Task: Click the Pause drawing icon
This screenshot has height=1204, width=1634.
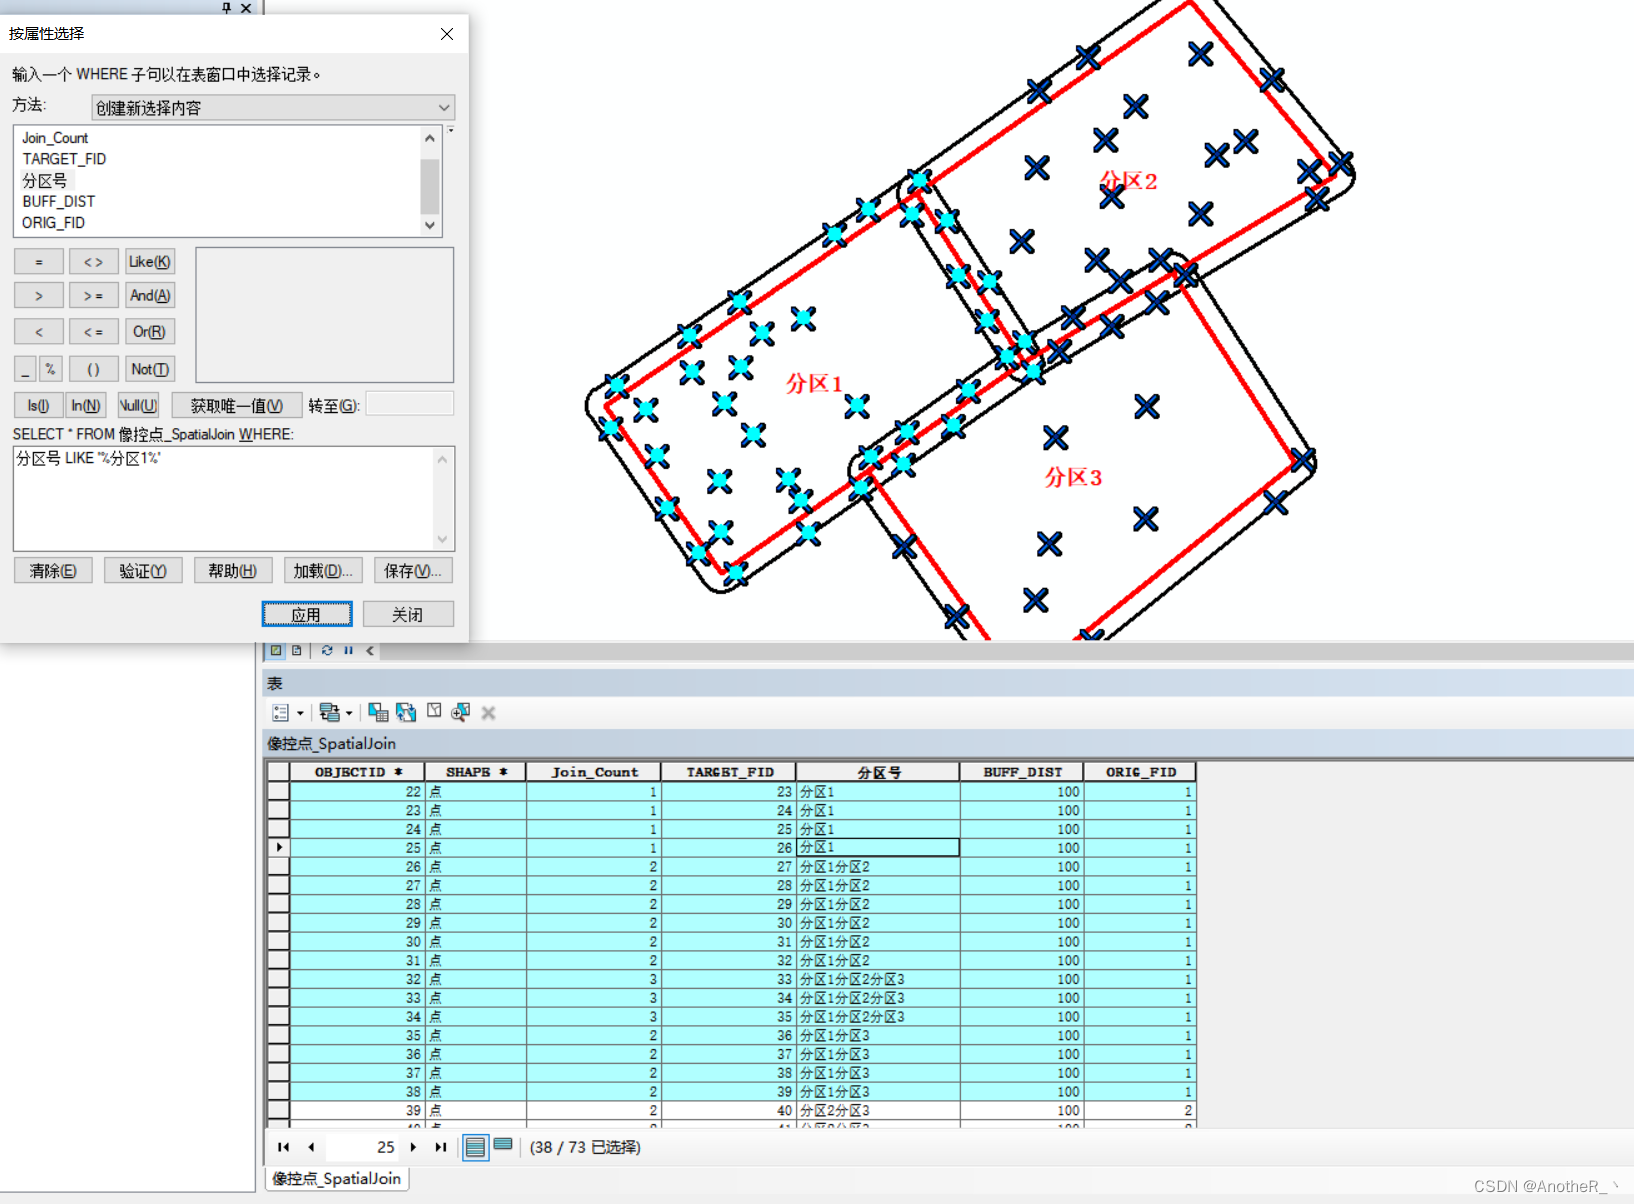Action: [348, 651]
